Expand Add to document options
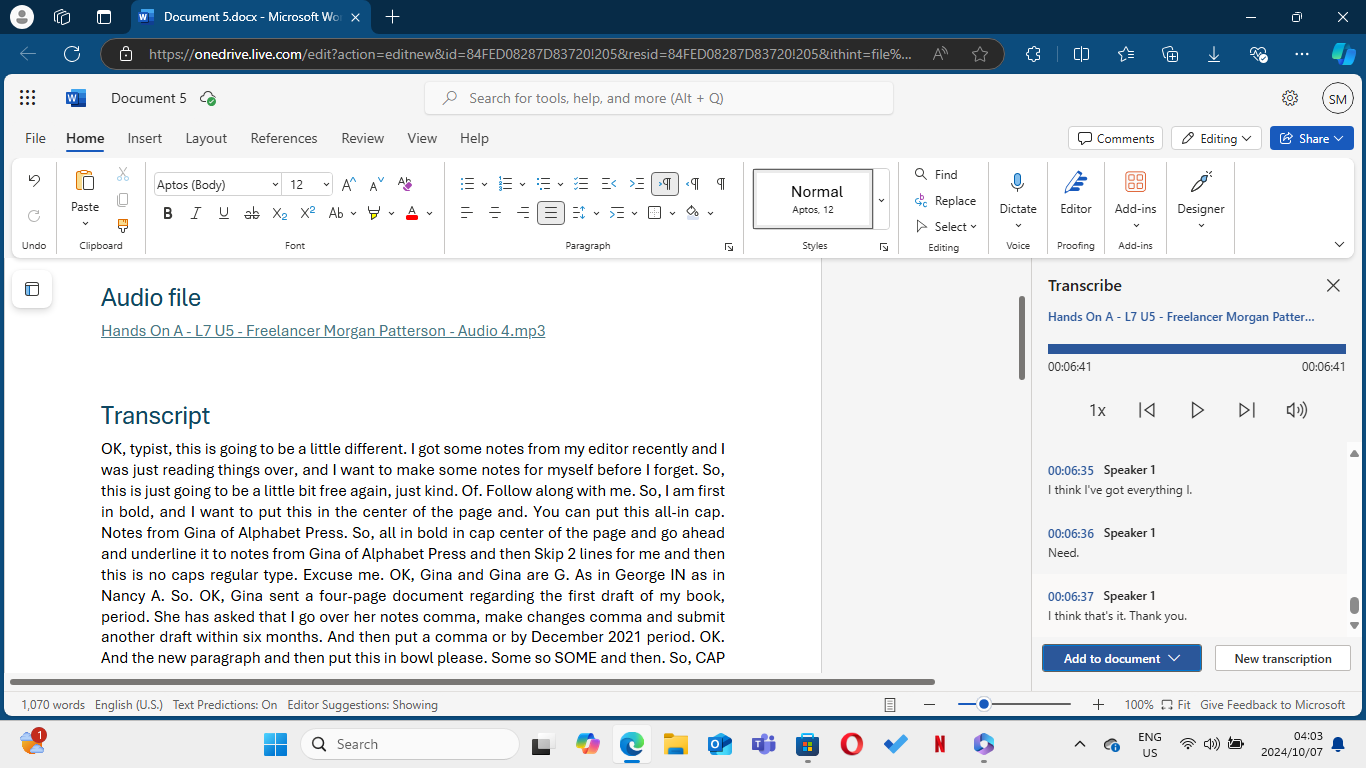Viewport: 1366px width, 768px height. [1175, 658]
